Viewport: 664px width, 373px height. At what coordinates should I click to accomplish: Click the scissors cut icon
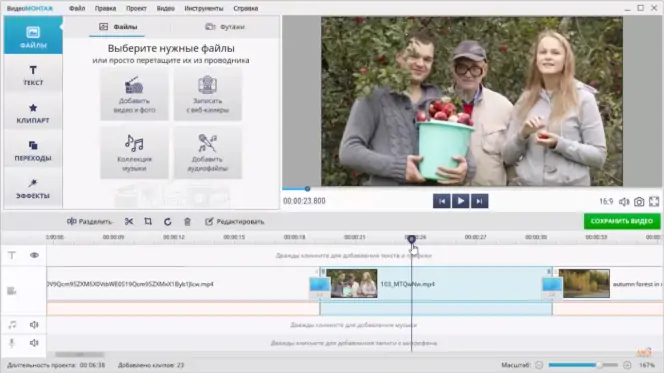click(129, 221)
